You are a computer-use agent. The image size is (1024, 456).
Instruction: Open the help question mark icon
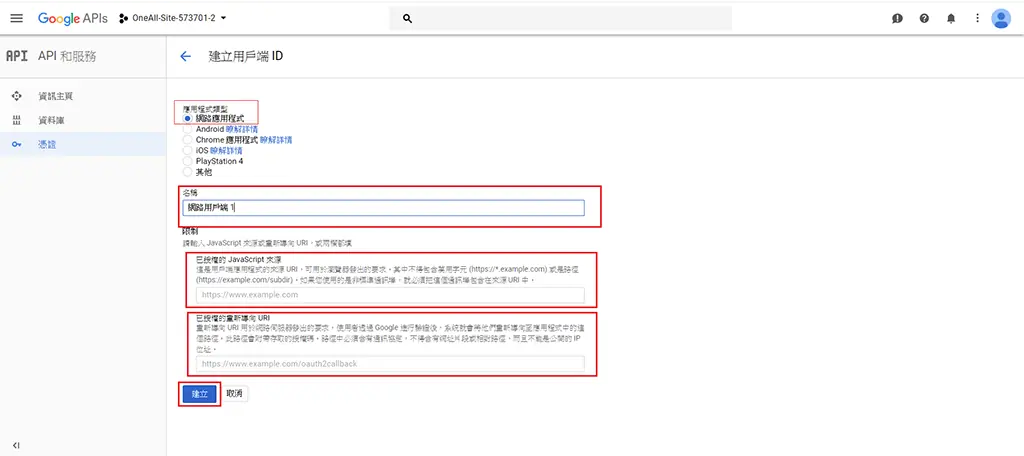pyautogui.click(x=924, y=19)
